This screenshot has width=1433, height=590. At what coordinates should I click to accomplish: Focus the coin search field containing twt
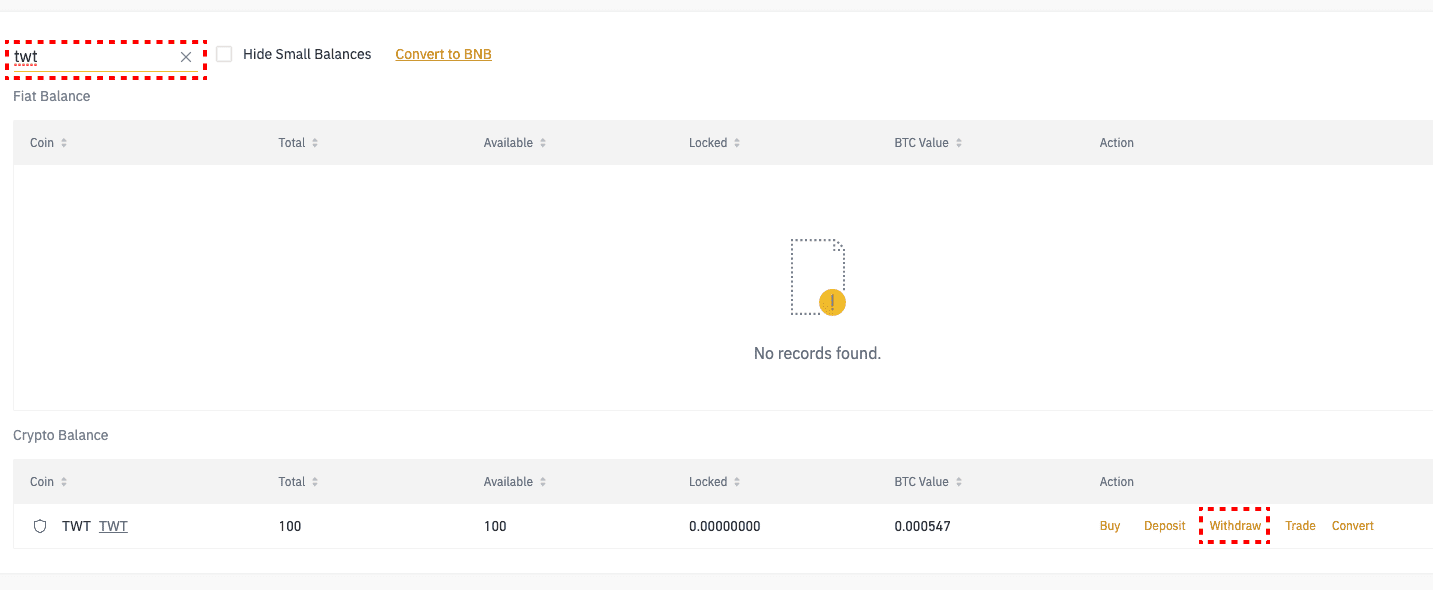(x=94, y=57)
